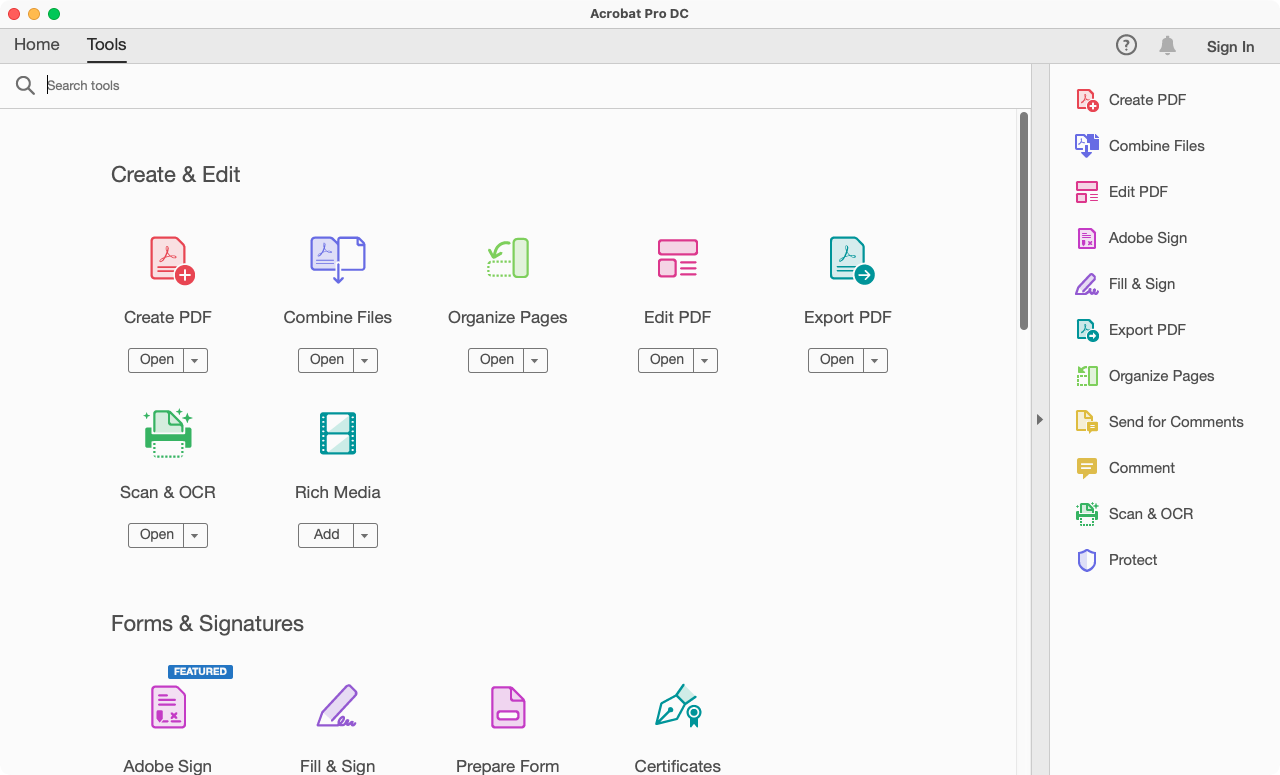Open the Combine Files tool button

point(326,360)
